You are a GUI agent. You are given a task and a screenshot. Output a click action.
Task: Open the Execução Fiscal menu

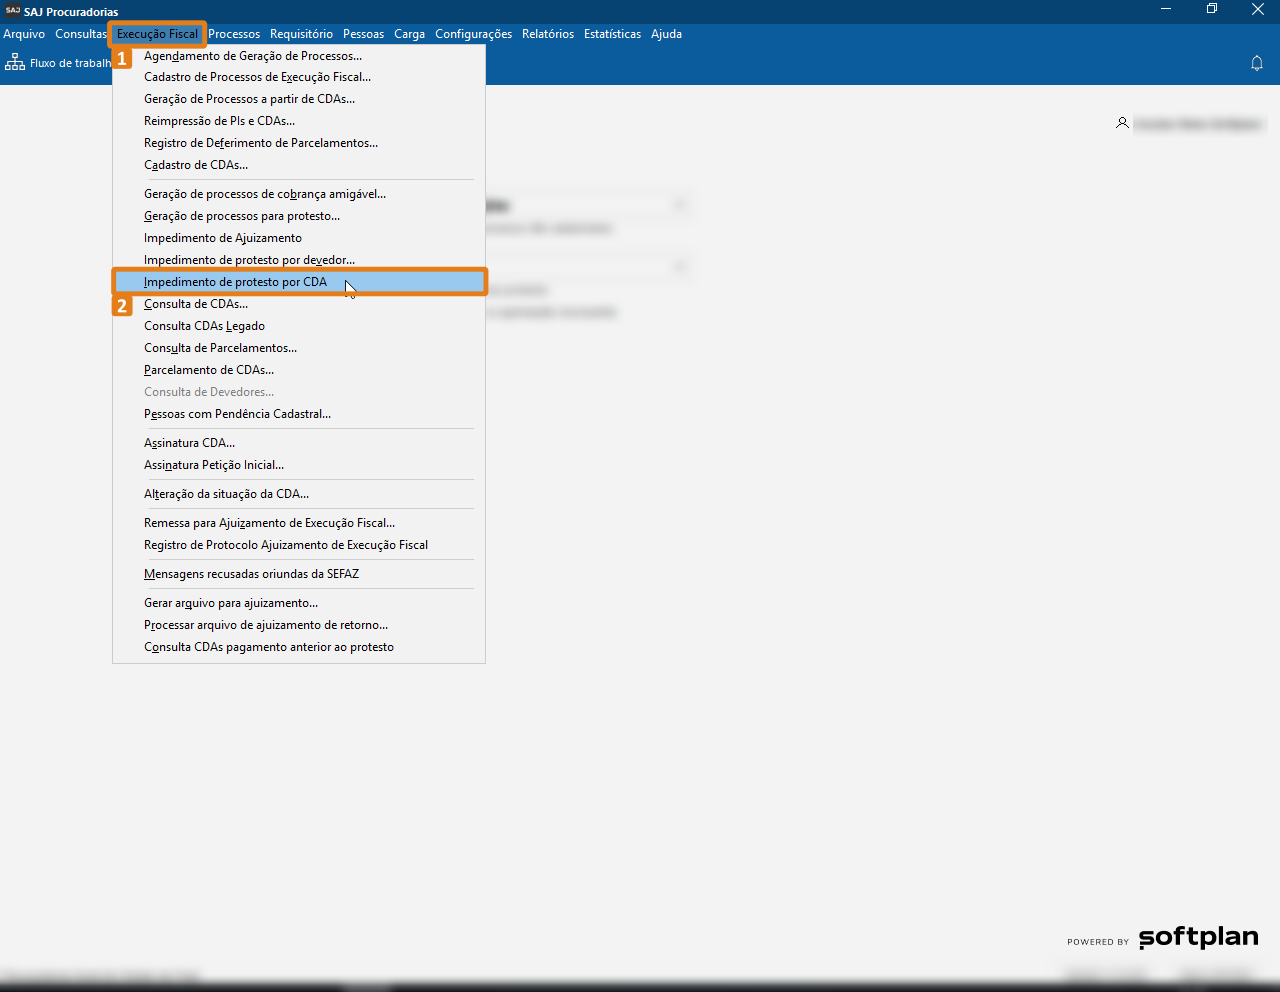pyautogui.click(x=157, y=34)
